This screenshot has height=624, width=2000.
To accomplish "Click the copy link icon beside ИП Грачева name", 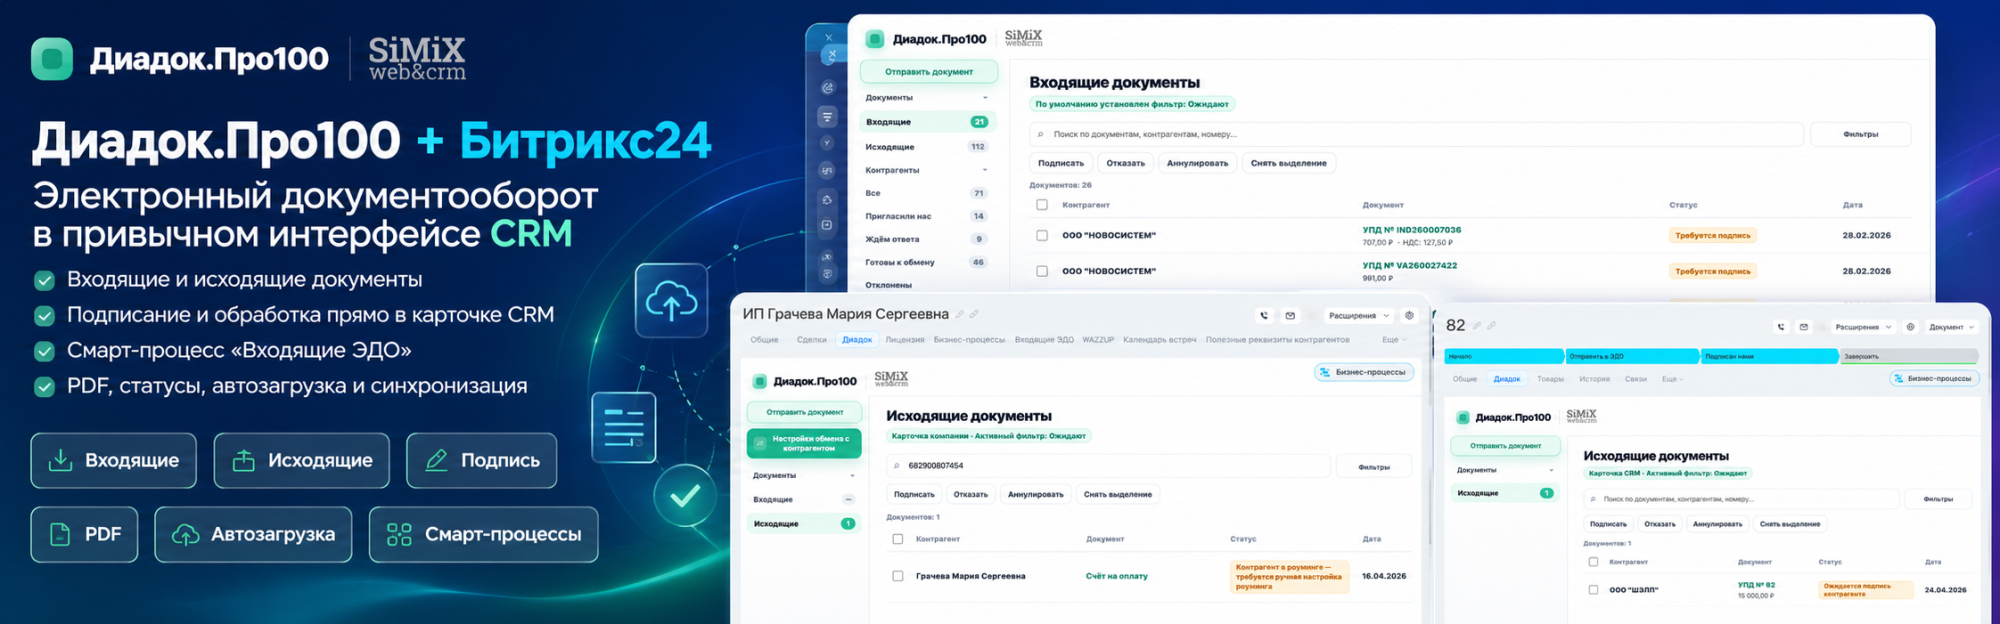I will 974,315.
